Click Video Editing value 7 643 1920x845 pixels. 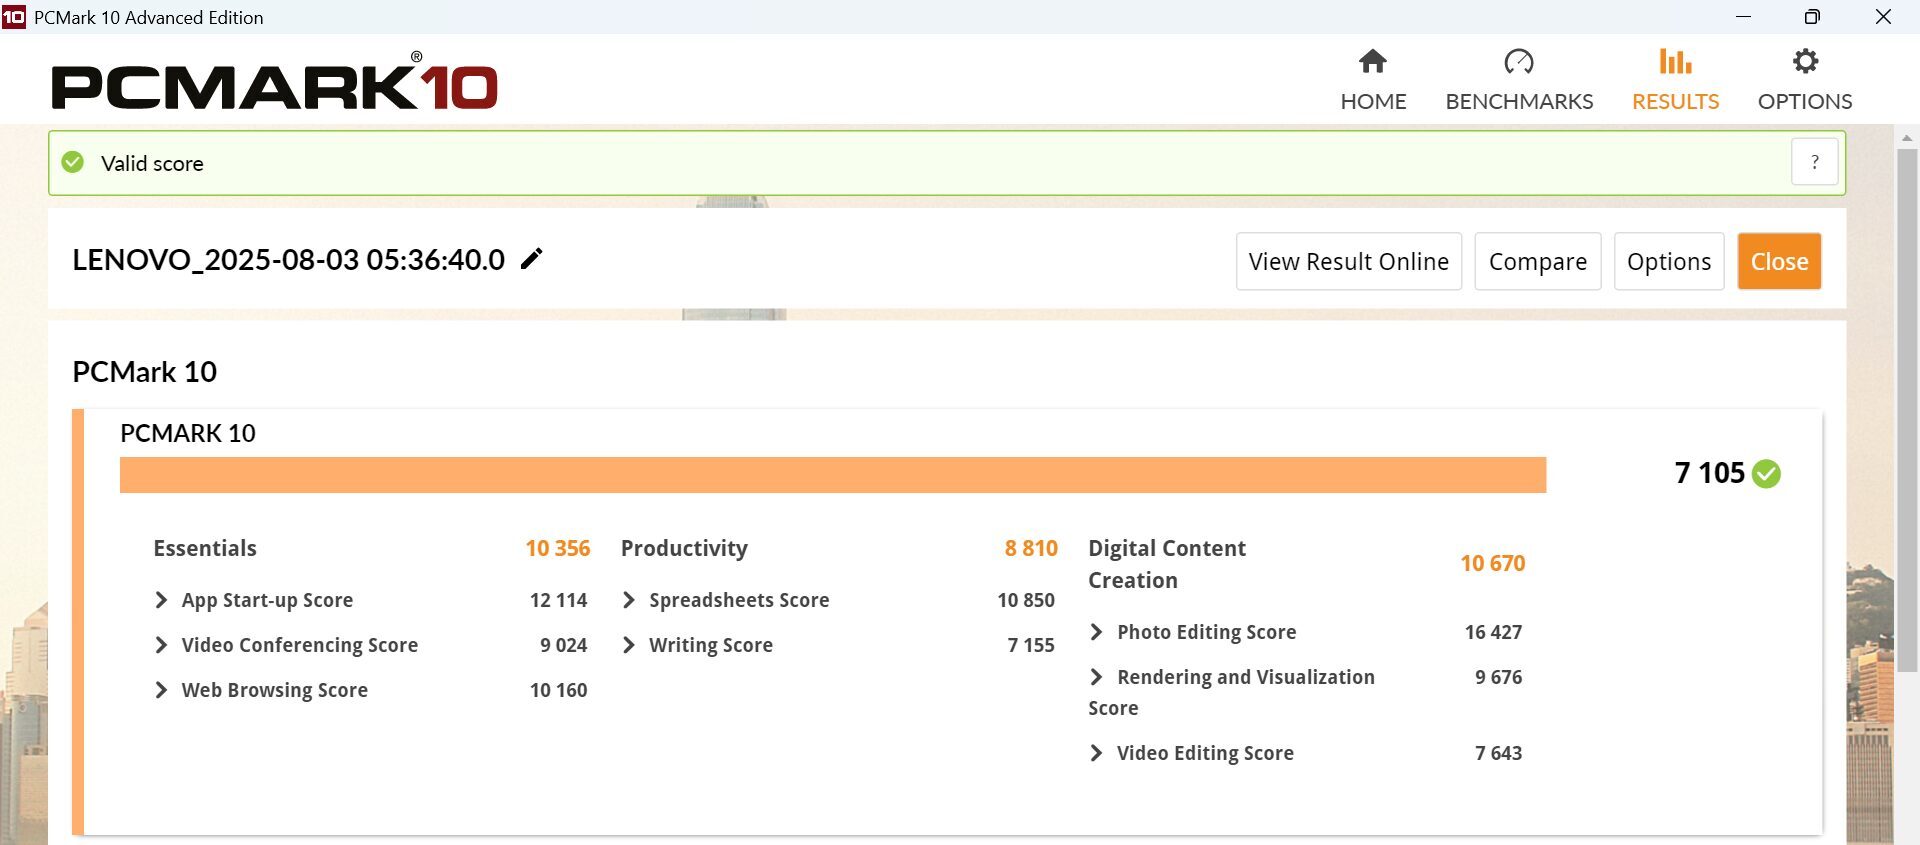pos(1499,753)
